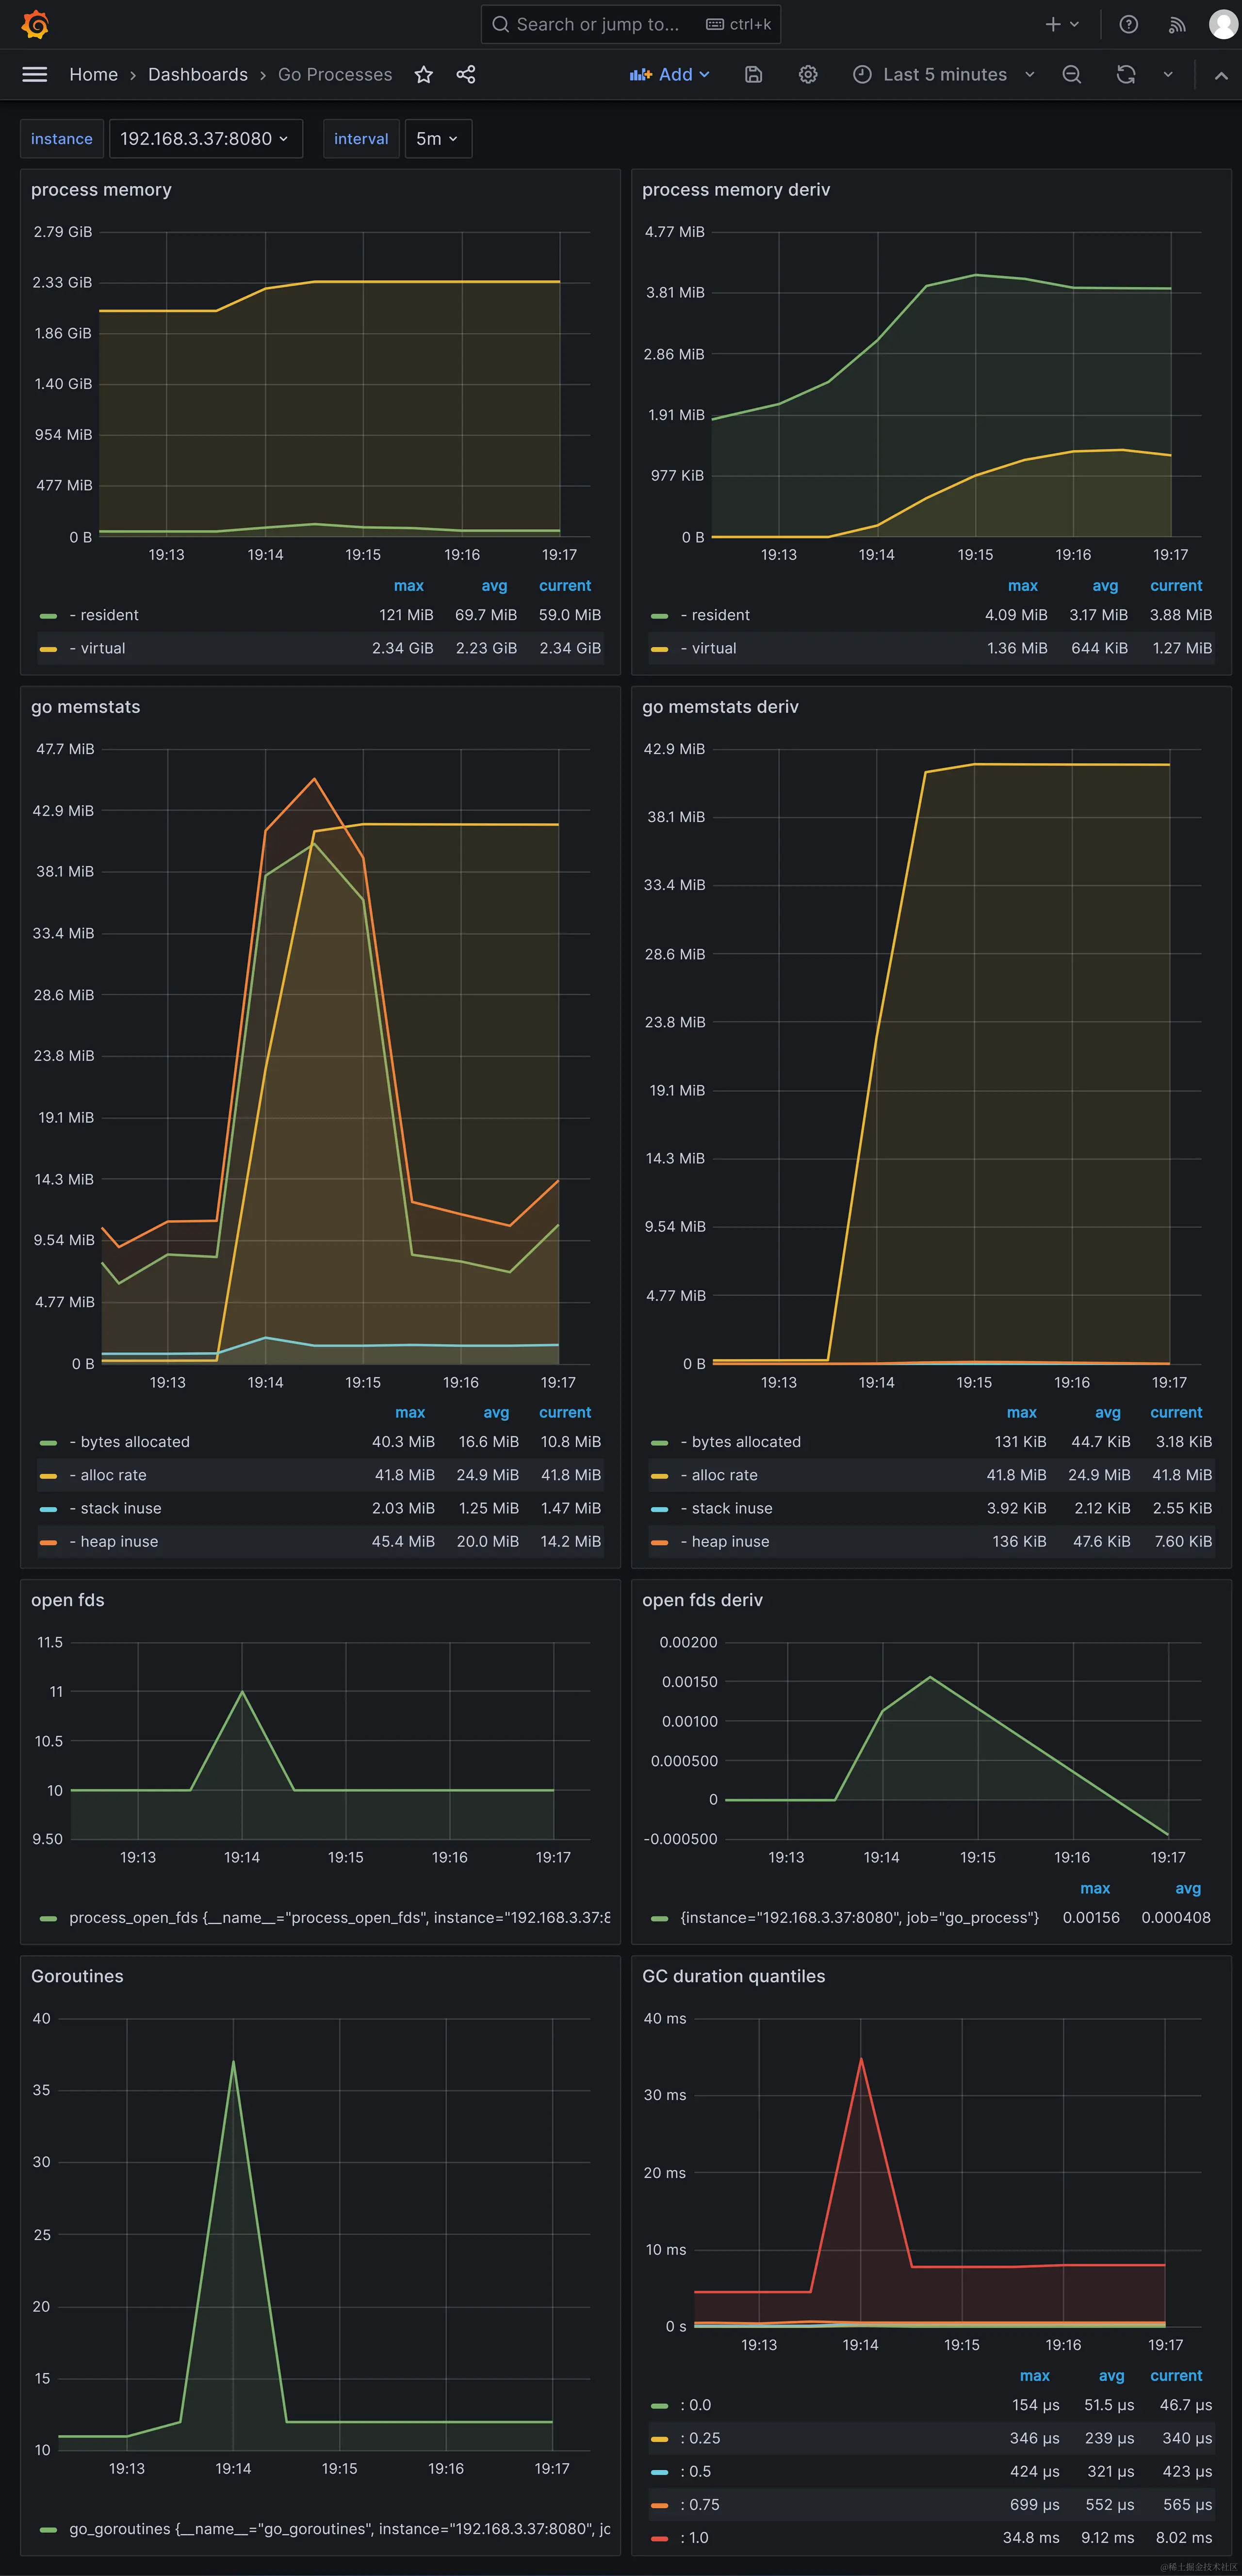This screenshot has height=2576, width=1242.
Task: Open dashboard settings gear
Action: pos(808,74)
